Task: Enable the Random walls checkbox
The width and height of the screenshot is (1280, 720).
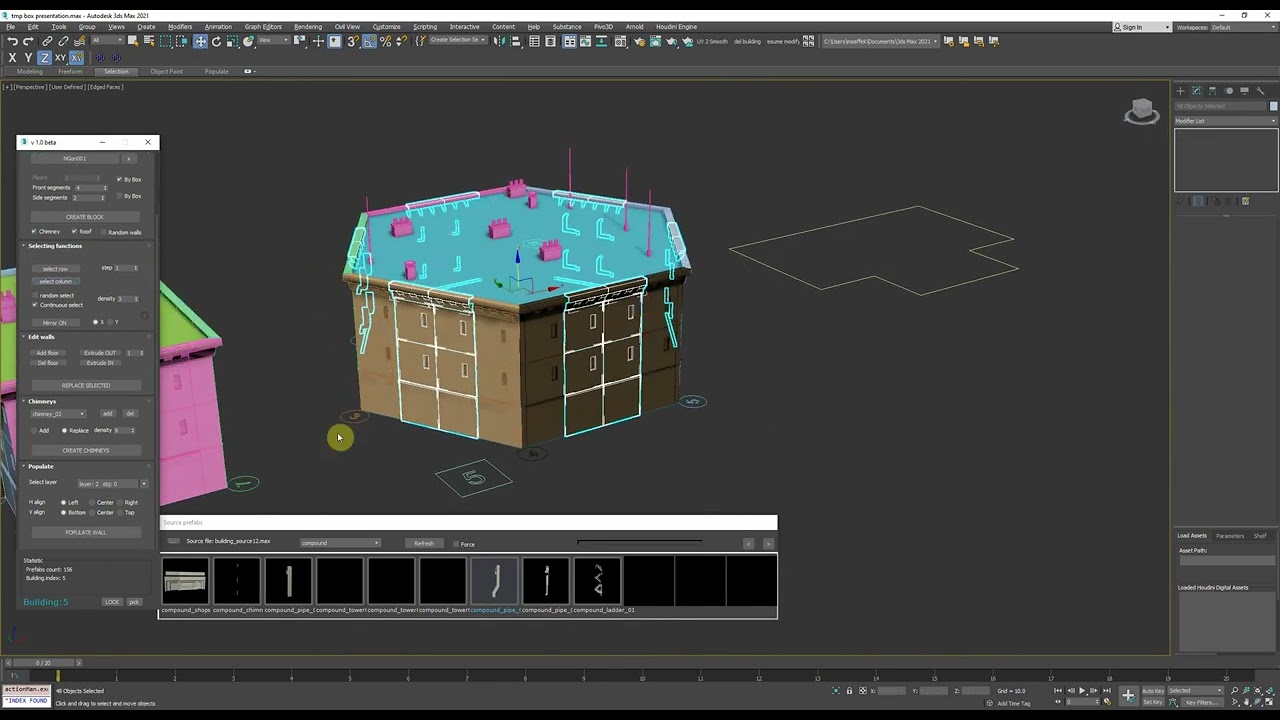Action: click(x=104, y=232)
